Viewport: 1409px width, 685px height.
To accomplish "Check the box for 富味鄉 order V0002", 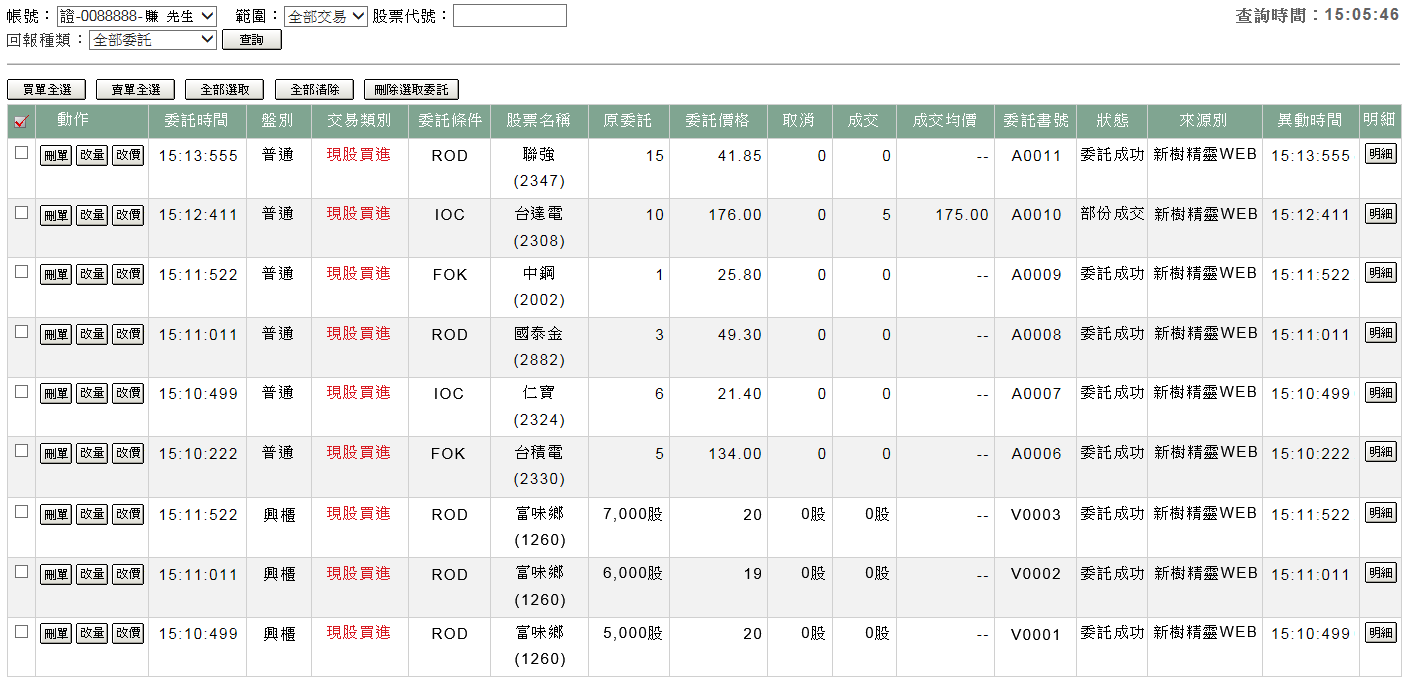I will click(x=21, y=571).
